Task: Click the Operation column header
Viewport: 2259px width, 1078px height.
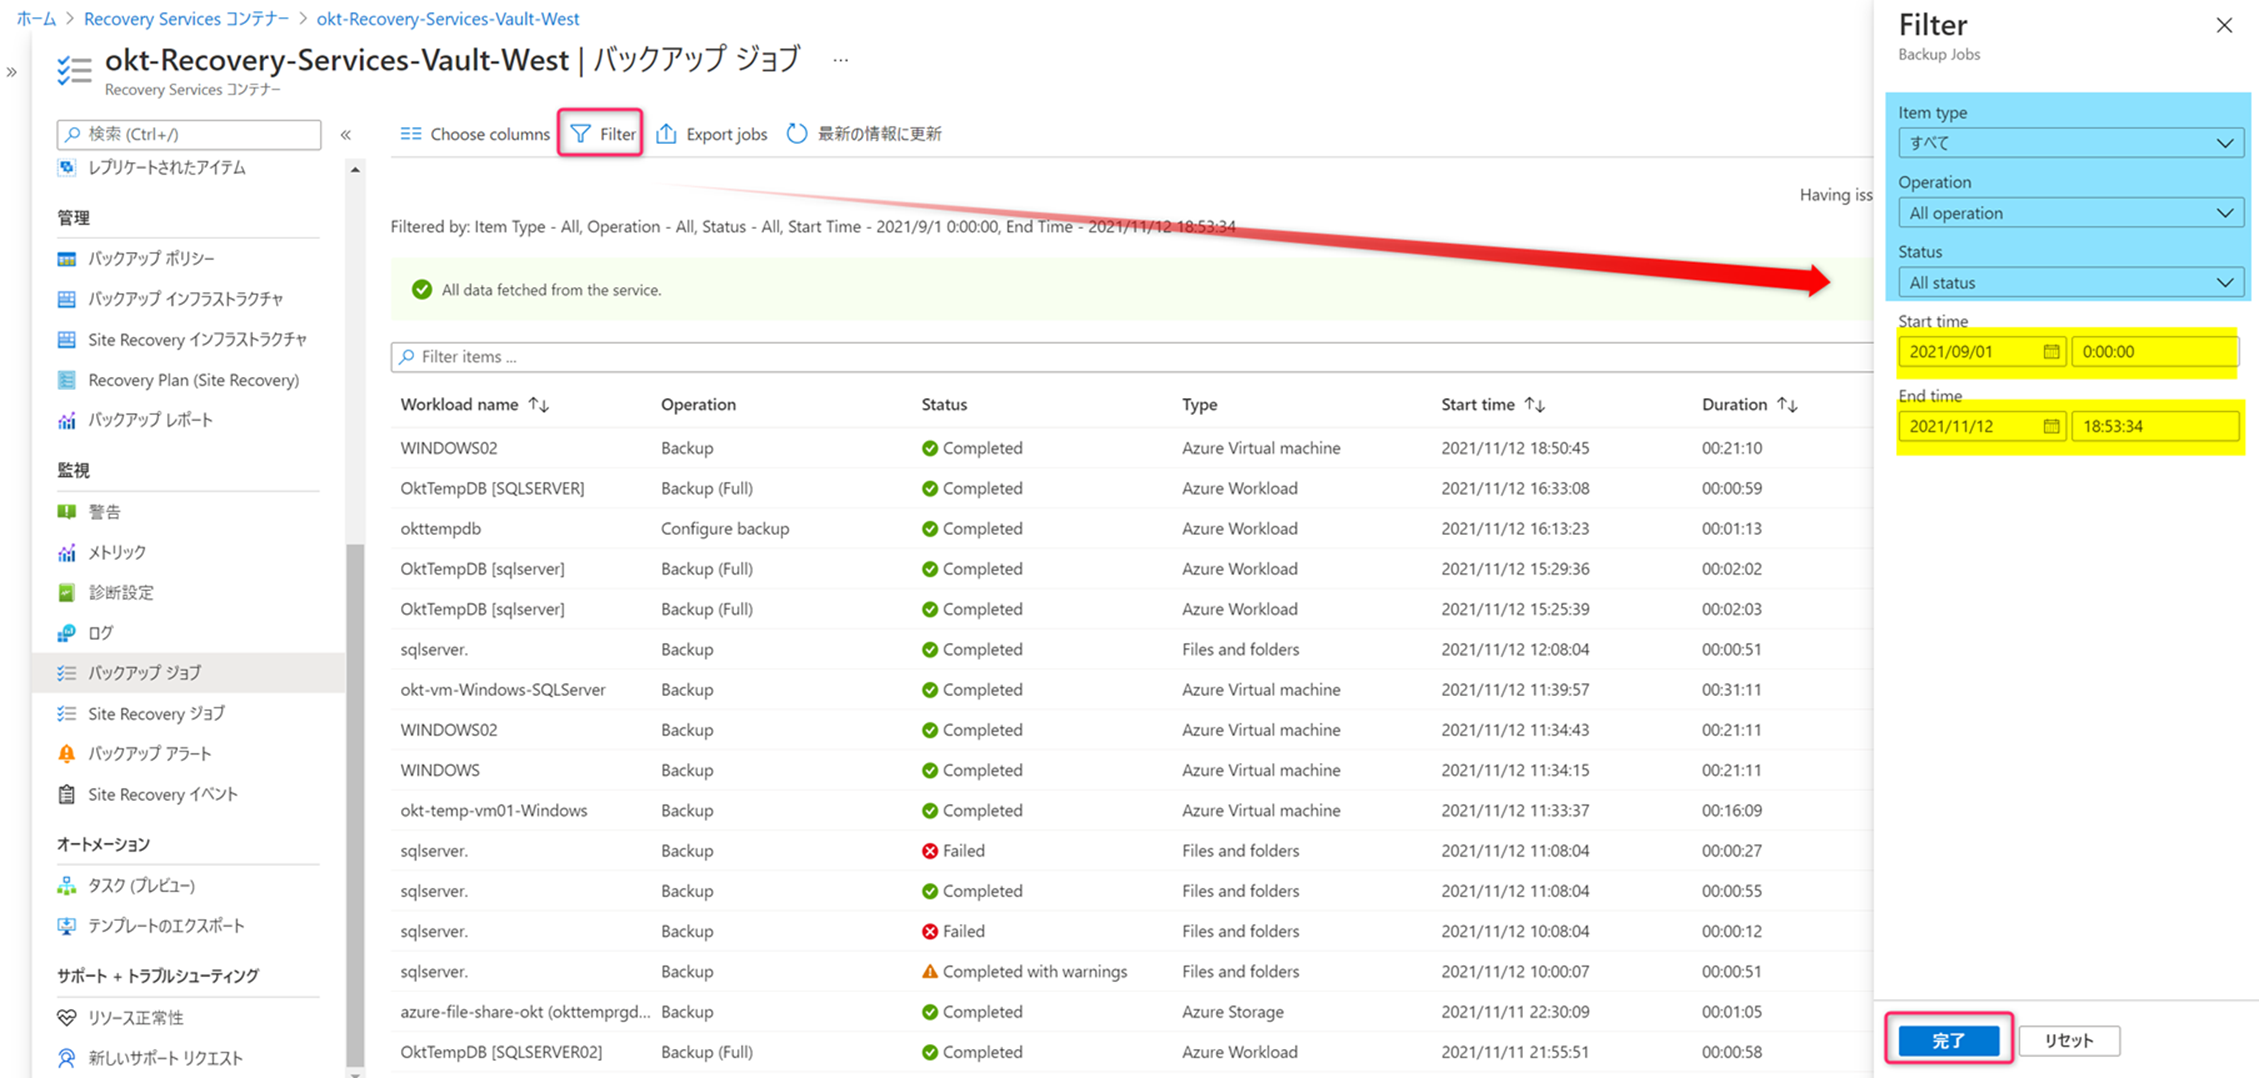Action: click(x=698, y=405)
